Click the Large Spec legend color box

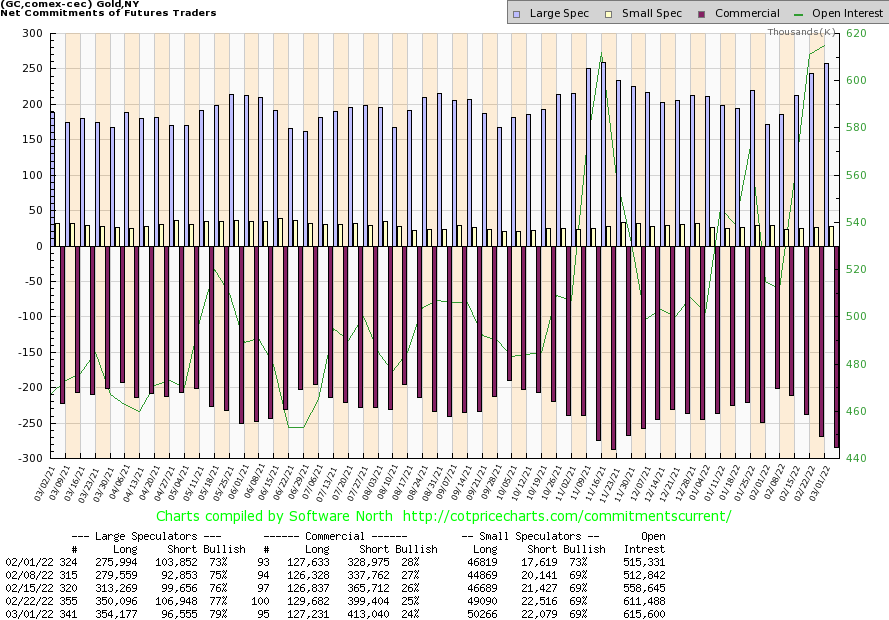click(x=515, y=14)
